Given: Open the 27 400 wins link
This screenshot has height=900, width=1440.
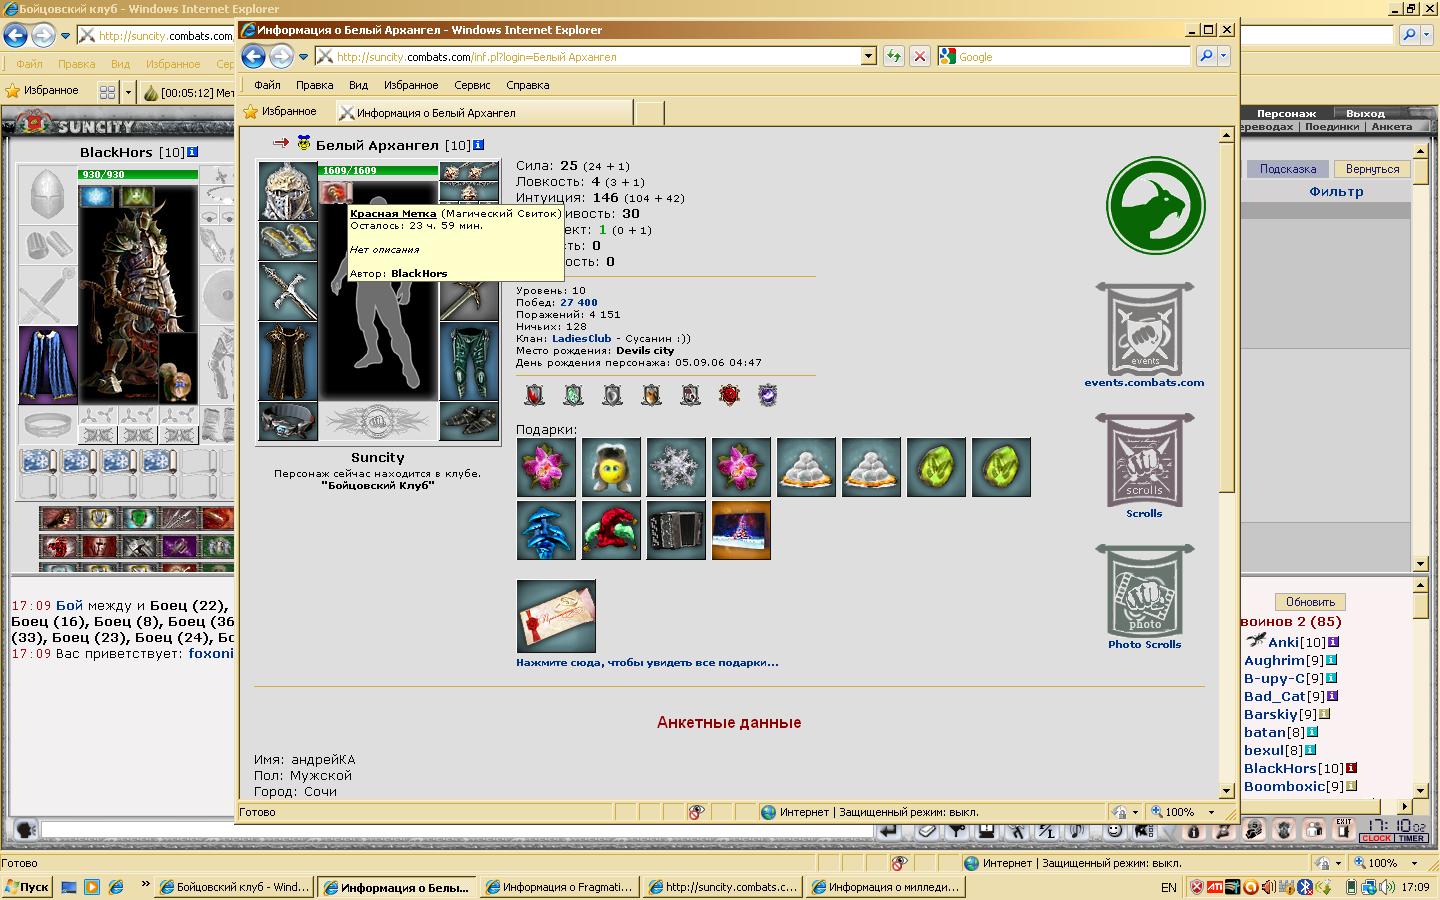Looking at the screenshot, I should 579,302.
